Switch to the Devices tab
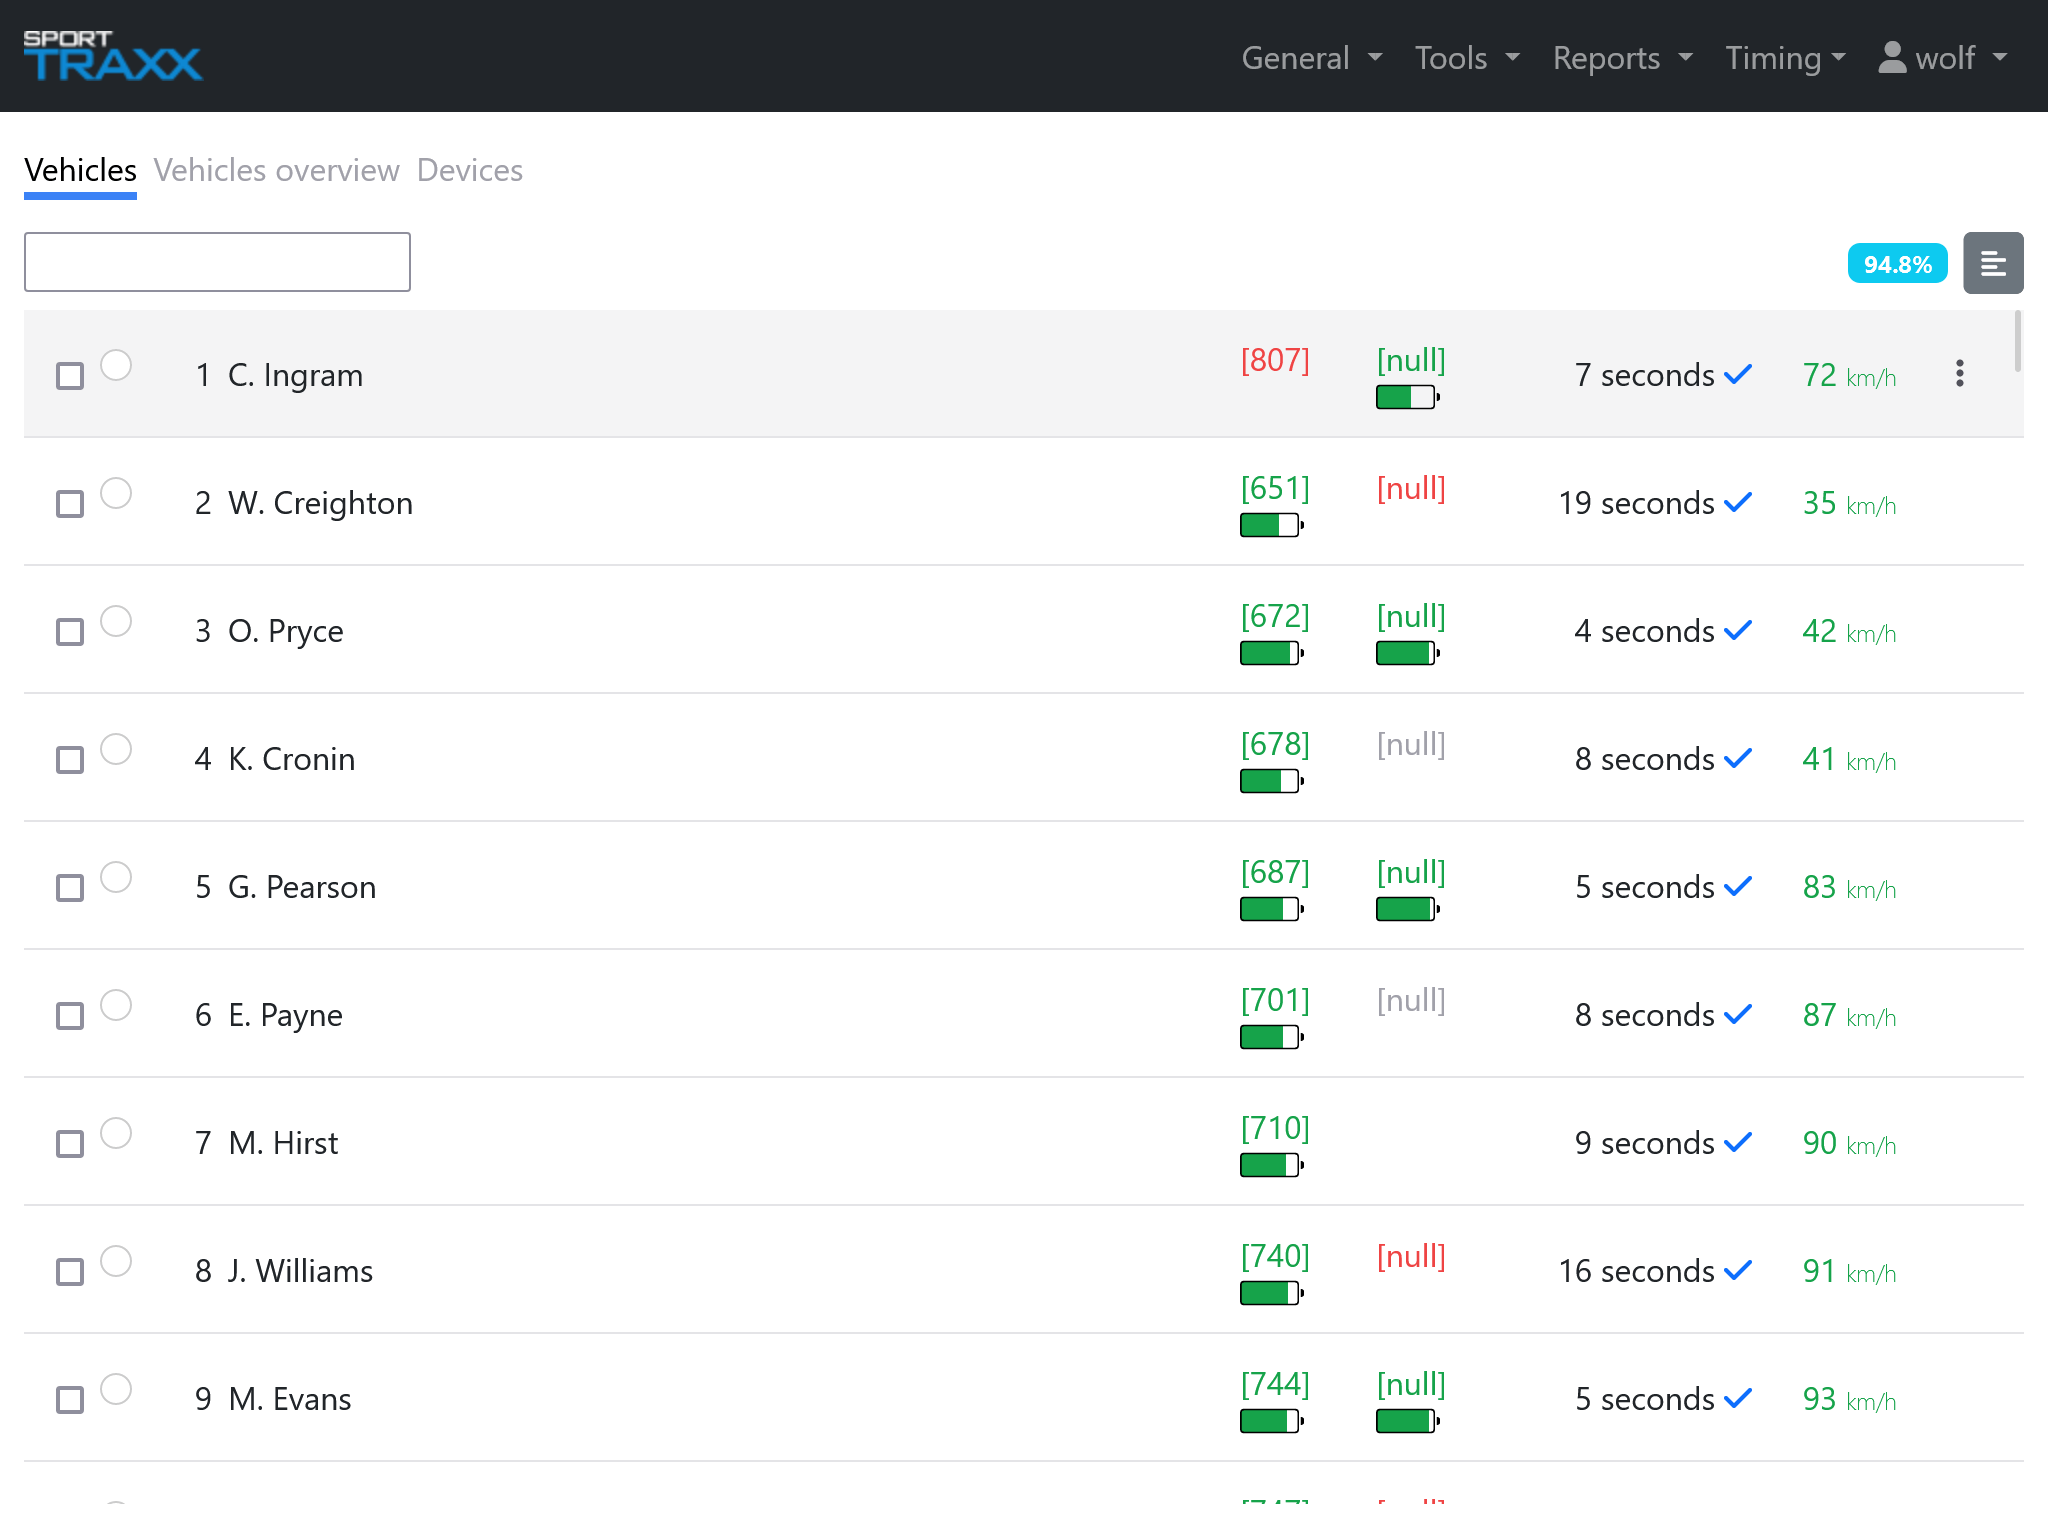The image size is (2048, 1536). click(470, 170)
